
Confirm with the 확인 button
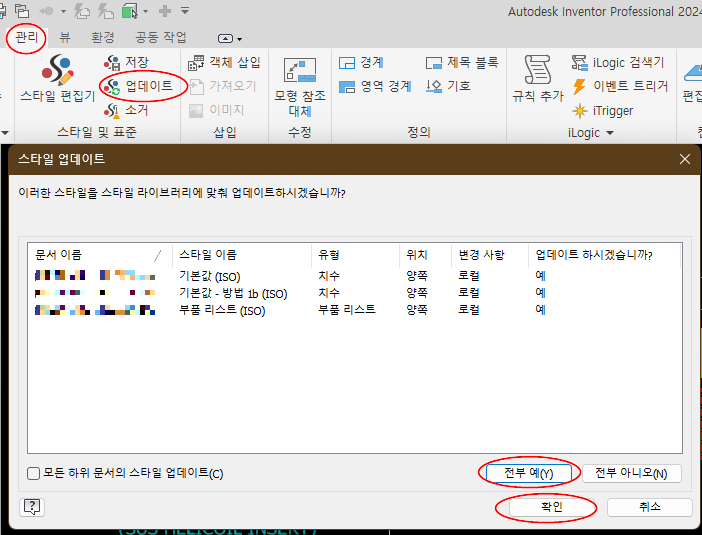pyautogui.click(x=552, y=507)
